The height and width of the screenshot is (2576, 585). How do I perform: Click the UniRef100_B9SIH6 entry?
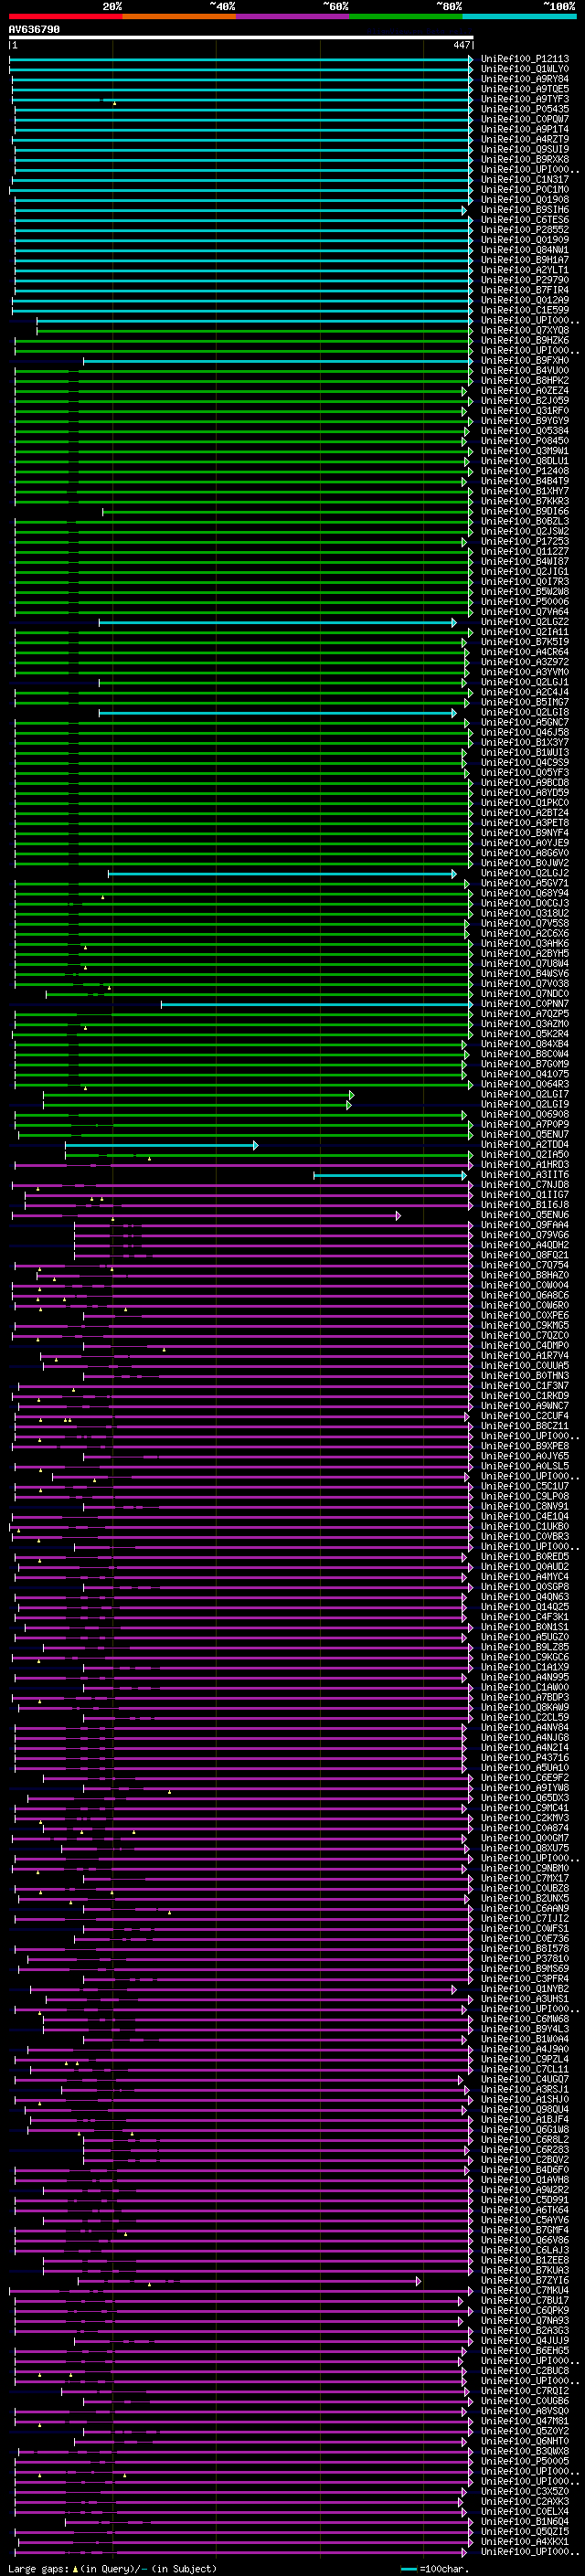click(x=525, y=210)
